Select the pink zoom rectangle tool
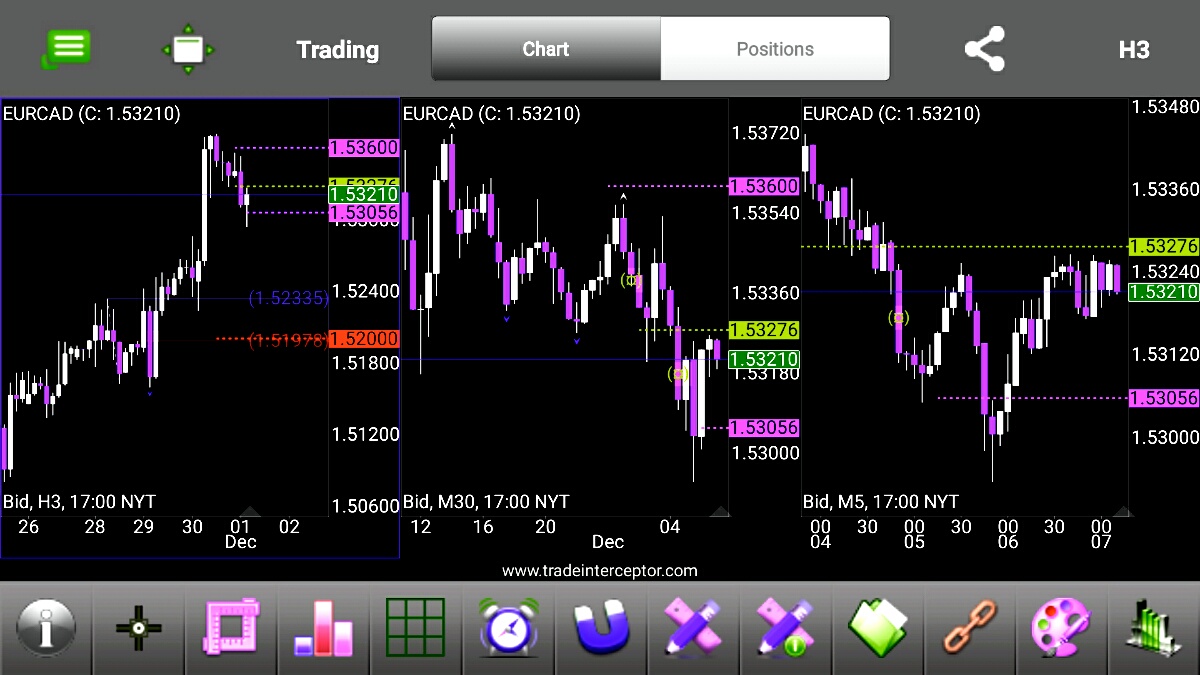 pyautogui.click(x=232, y=628)
